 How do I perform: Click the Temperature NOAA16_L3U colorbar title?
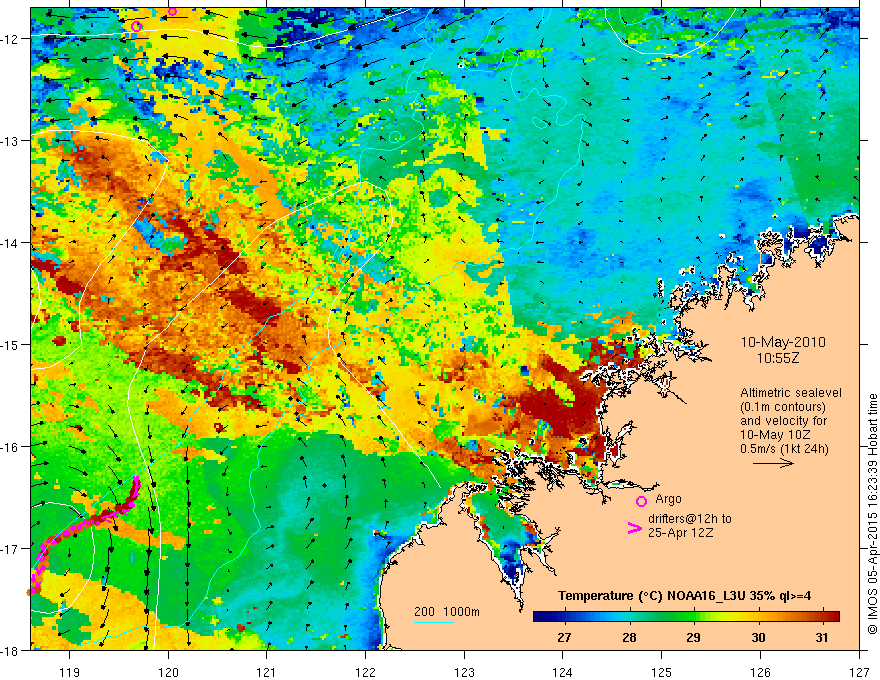pyautogui.click(x=684, y=596)
